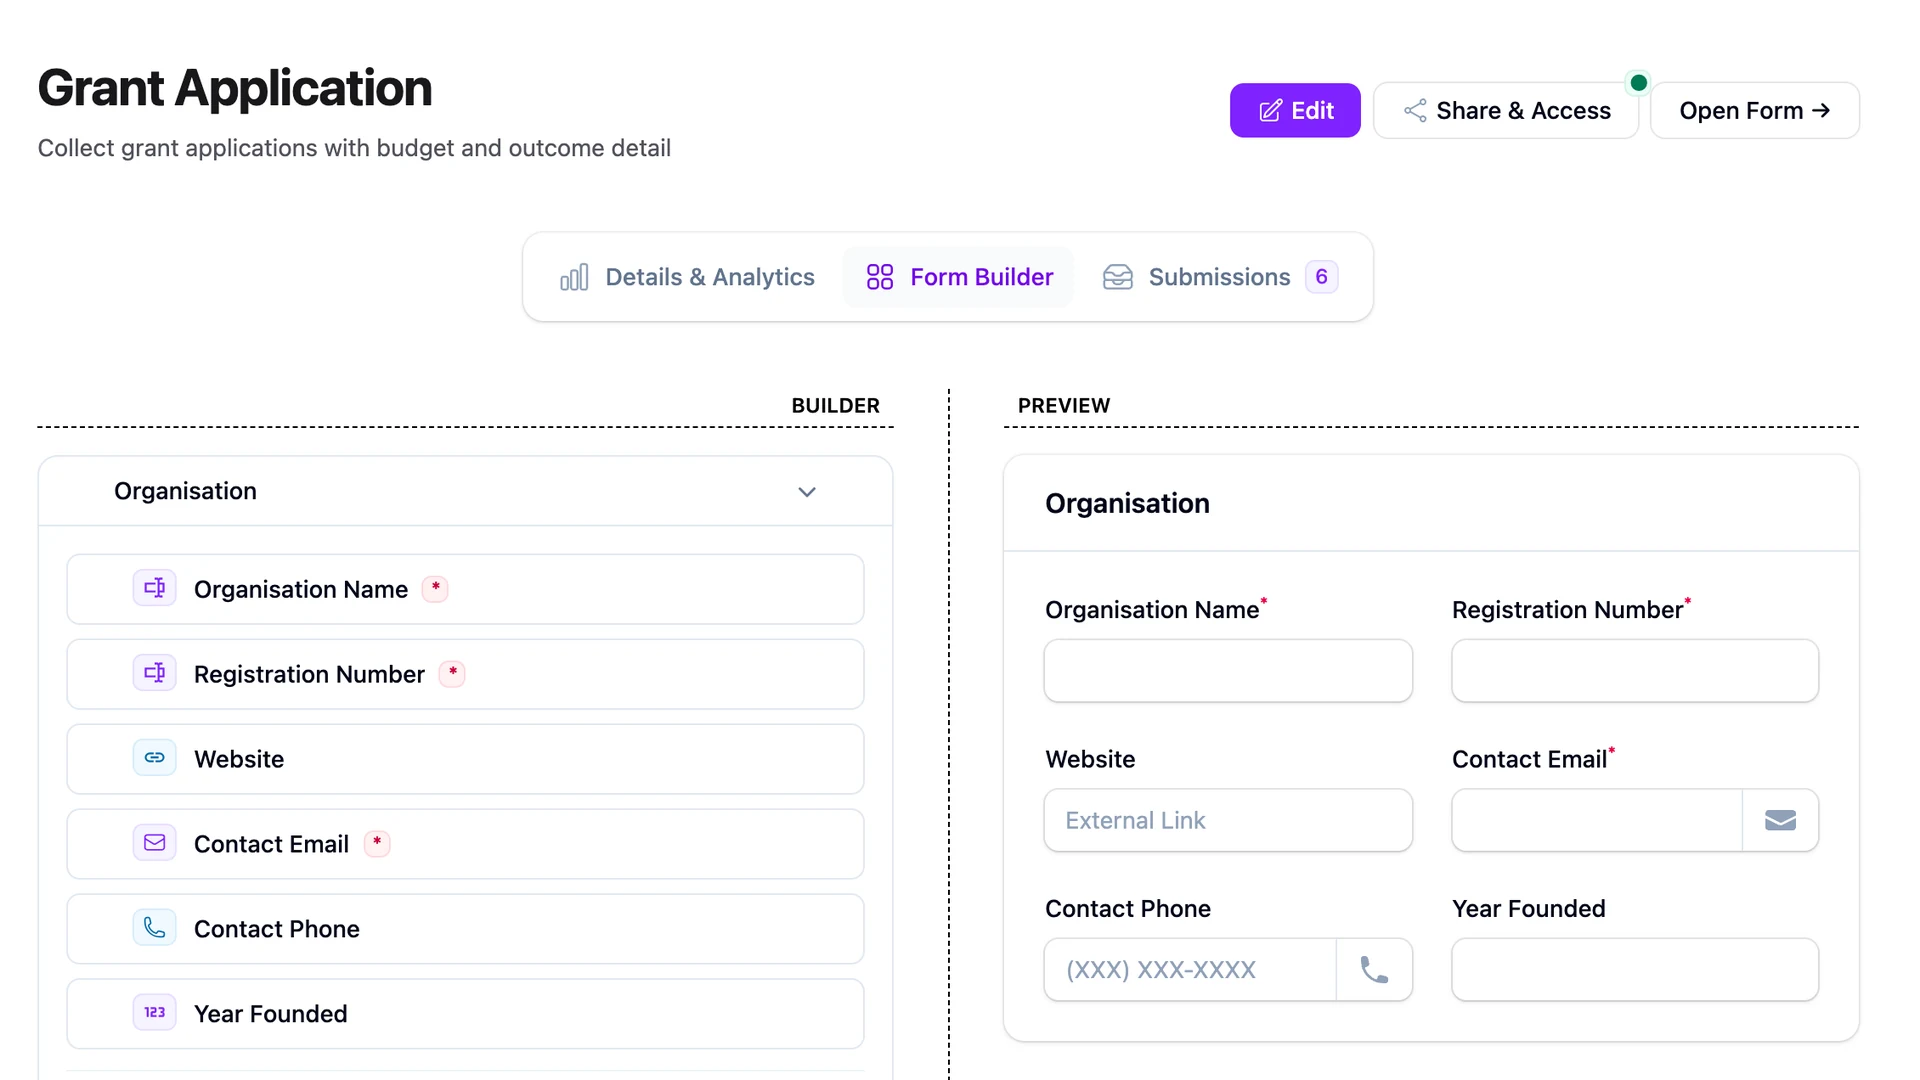The image size is (1920, 1080).
Task: Open the Submissions tab
Action: coord(1219,277)
